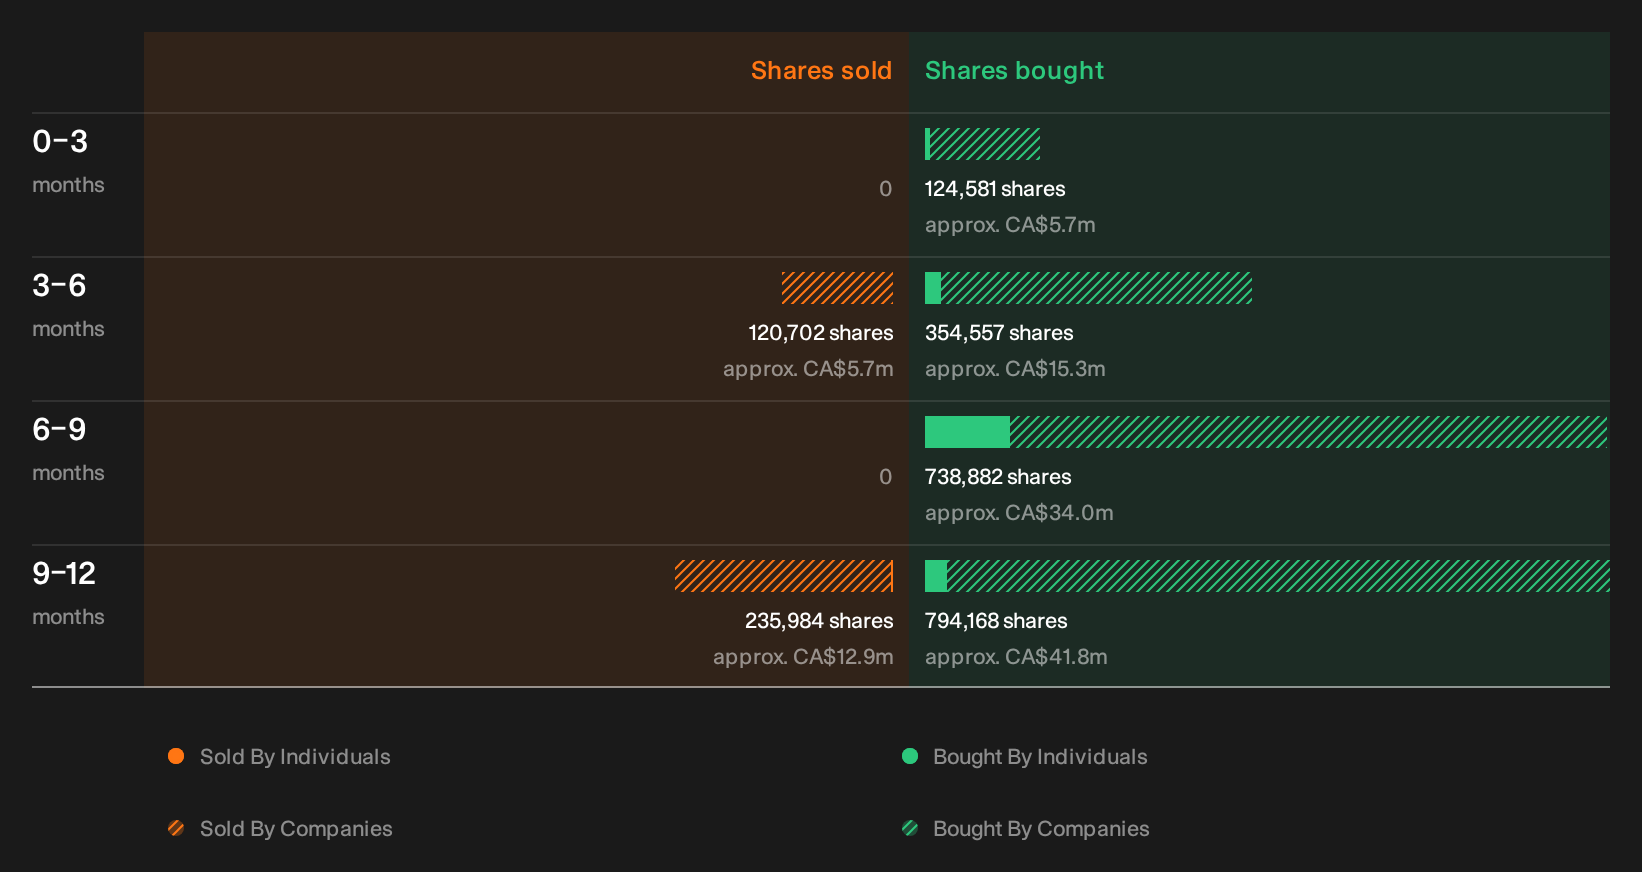Screen dimensions: 1642x872
Task: Click the green Bought By Individuals legend dot
Action: pos(910,756)
